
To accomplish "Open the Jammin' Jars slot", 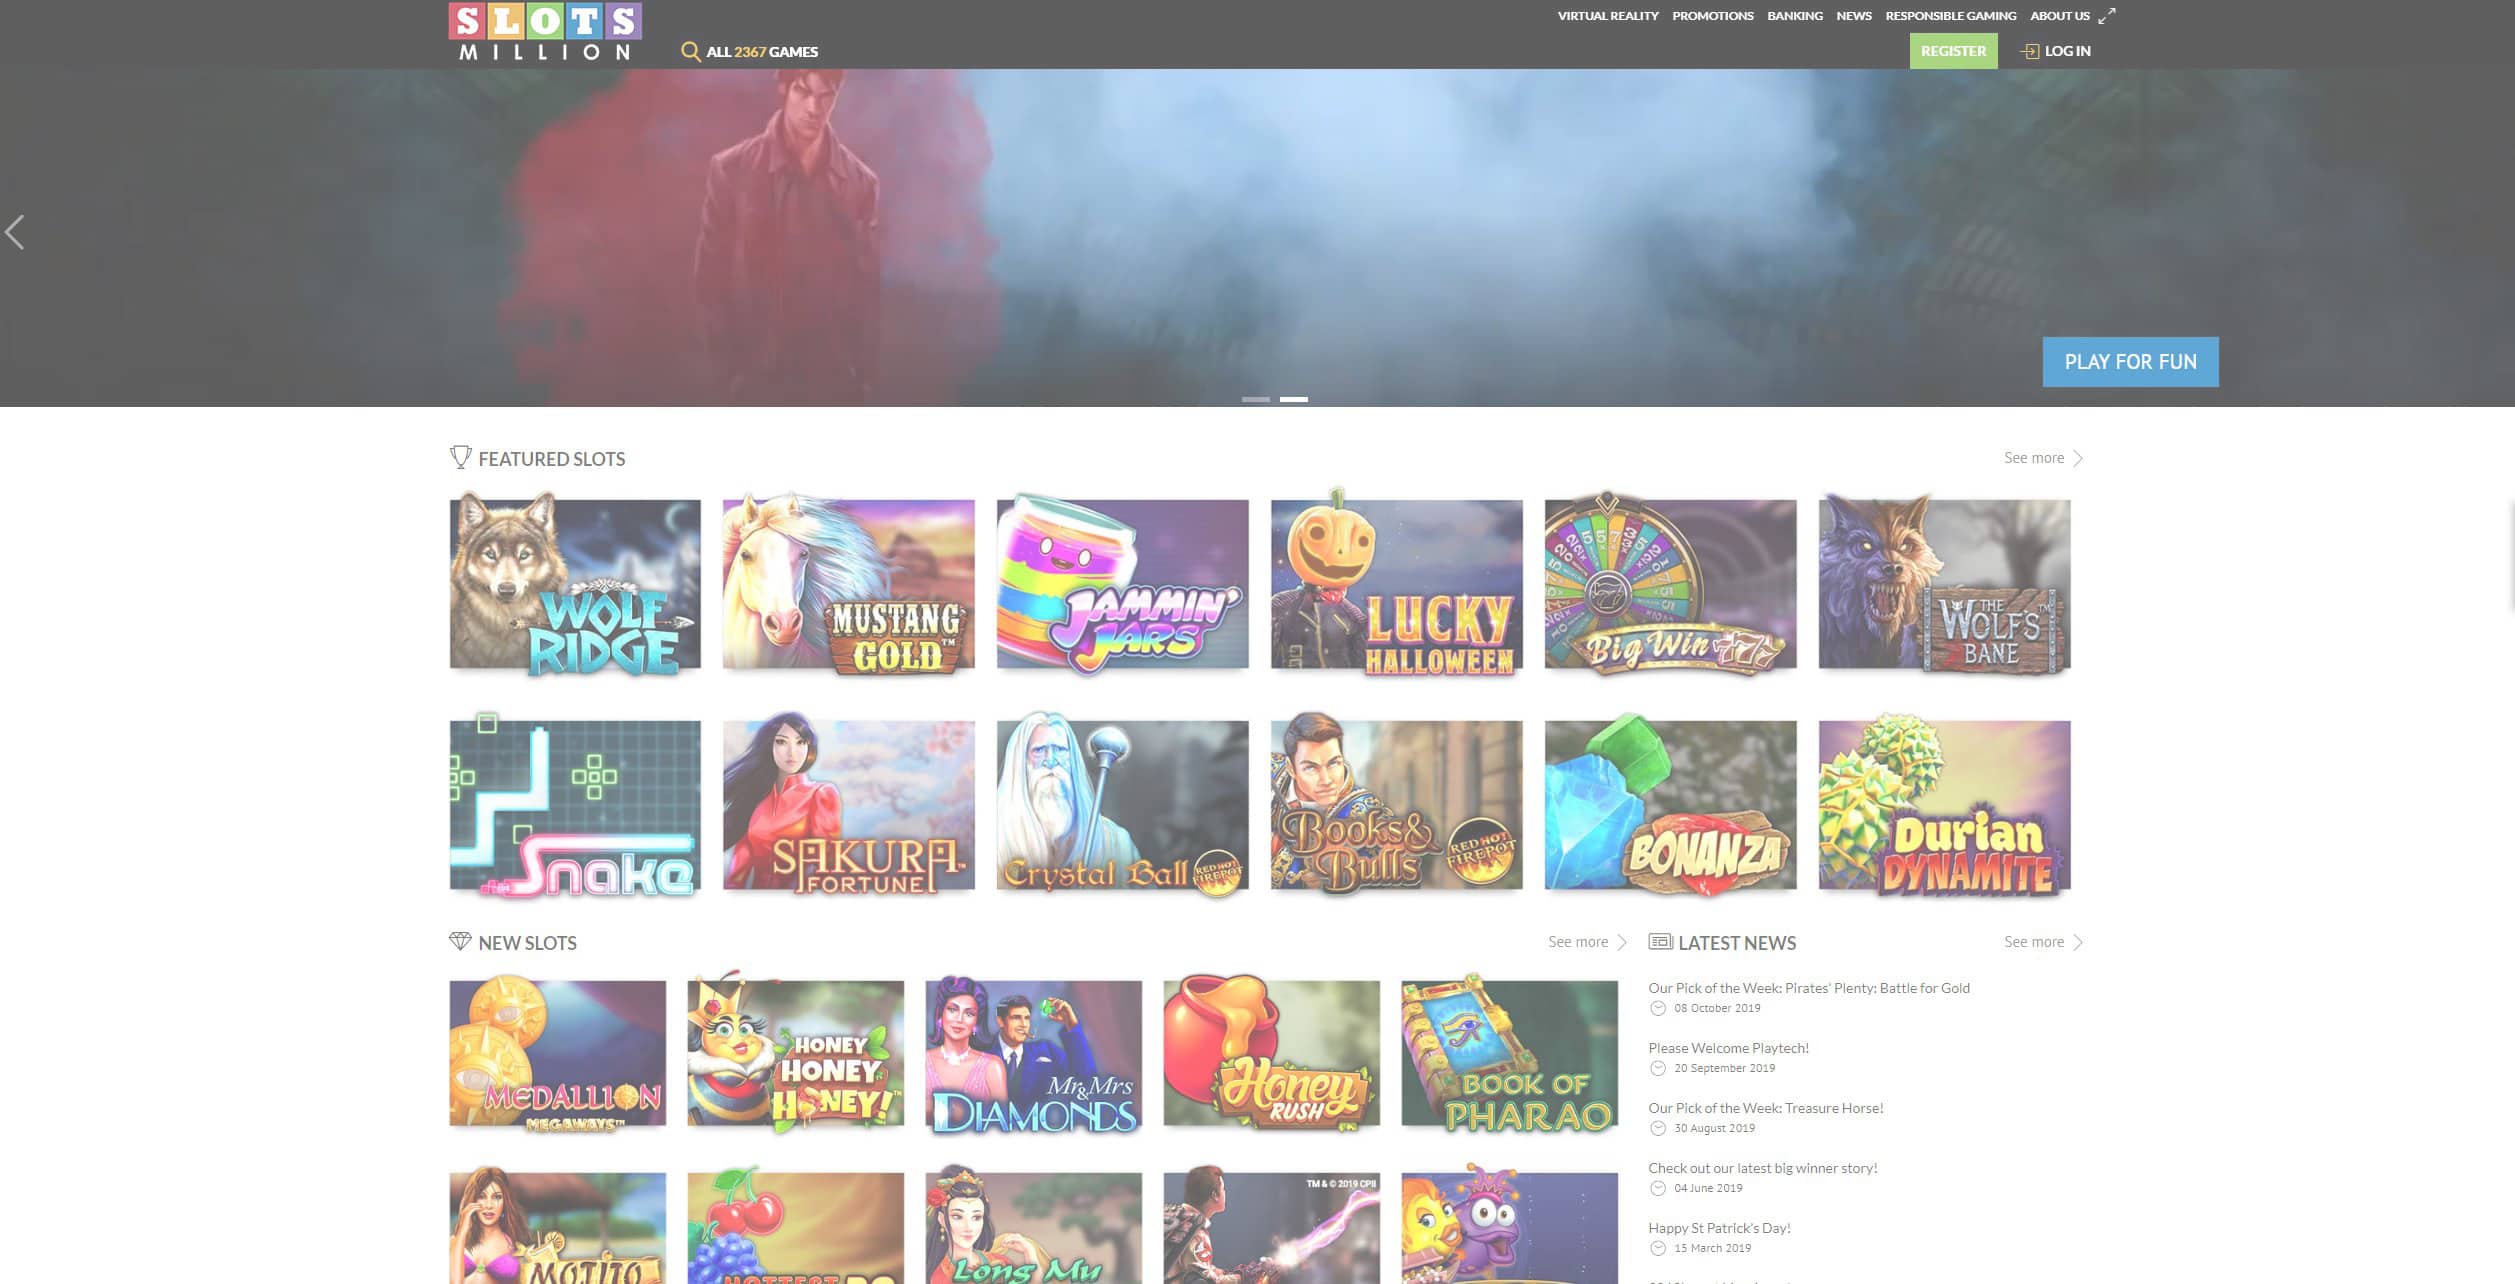I will [x=1123, y=584].
